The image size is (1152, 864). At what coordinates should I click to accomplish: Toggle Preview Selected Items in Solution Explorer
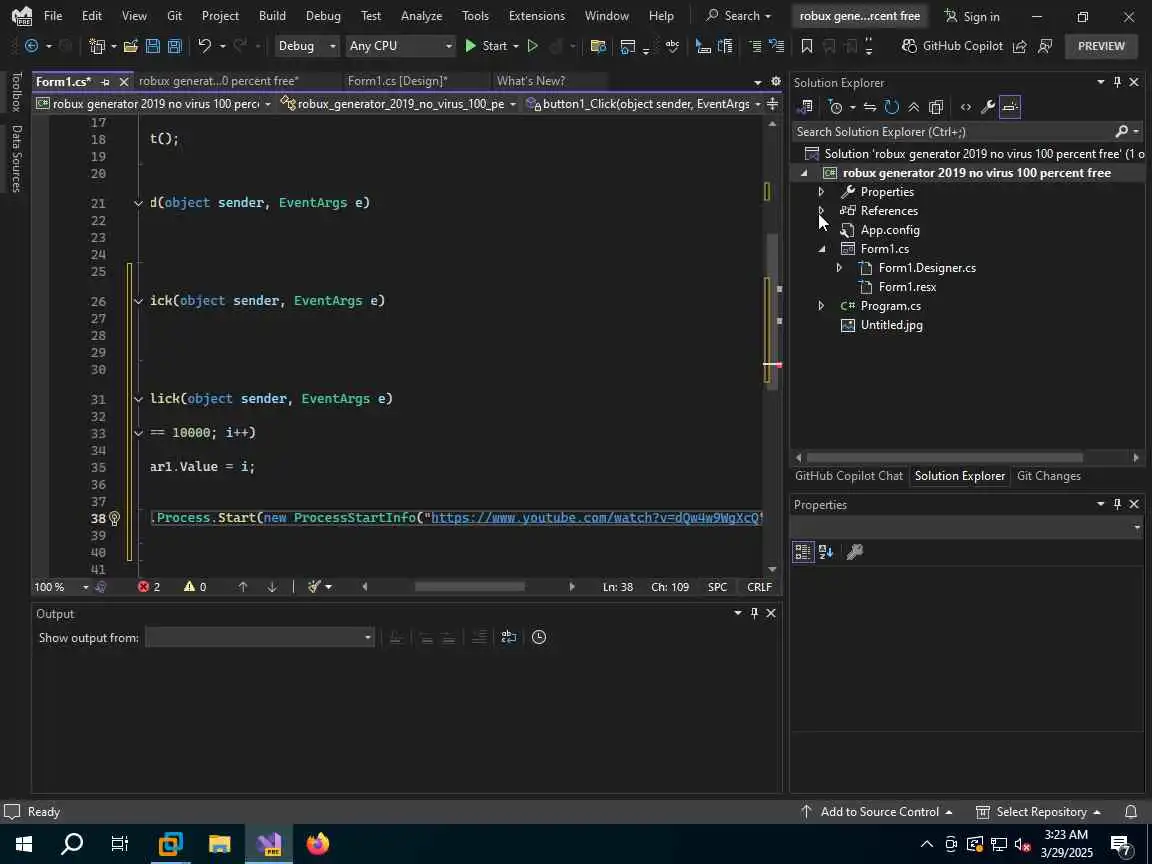coord(1009,107)
